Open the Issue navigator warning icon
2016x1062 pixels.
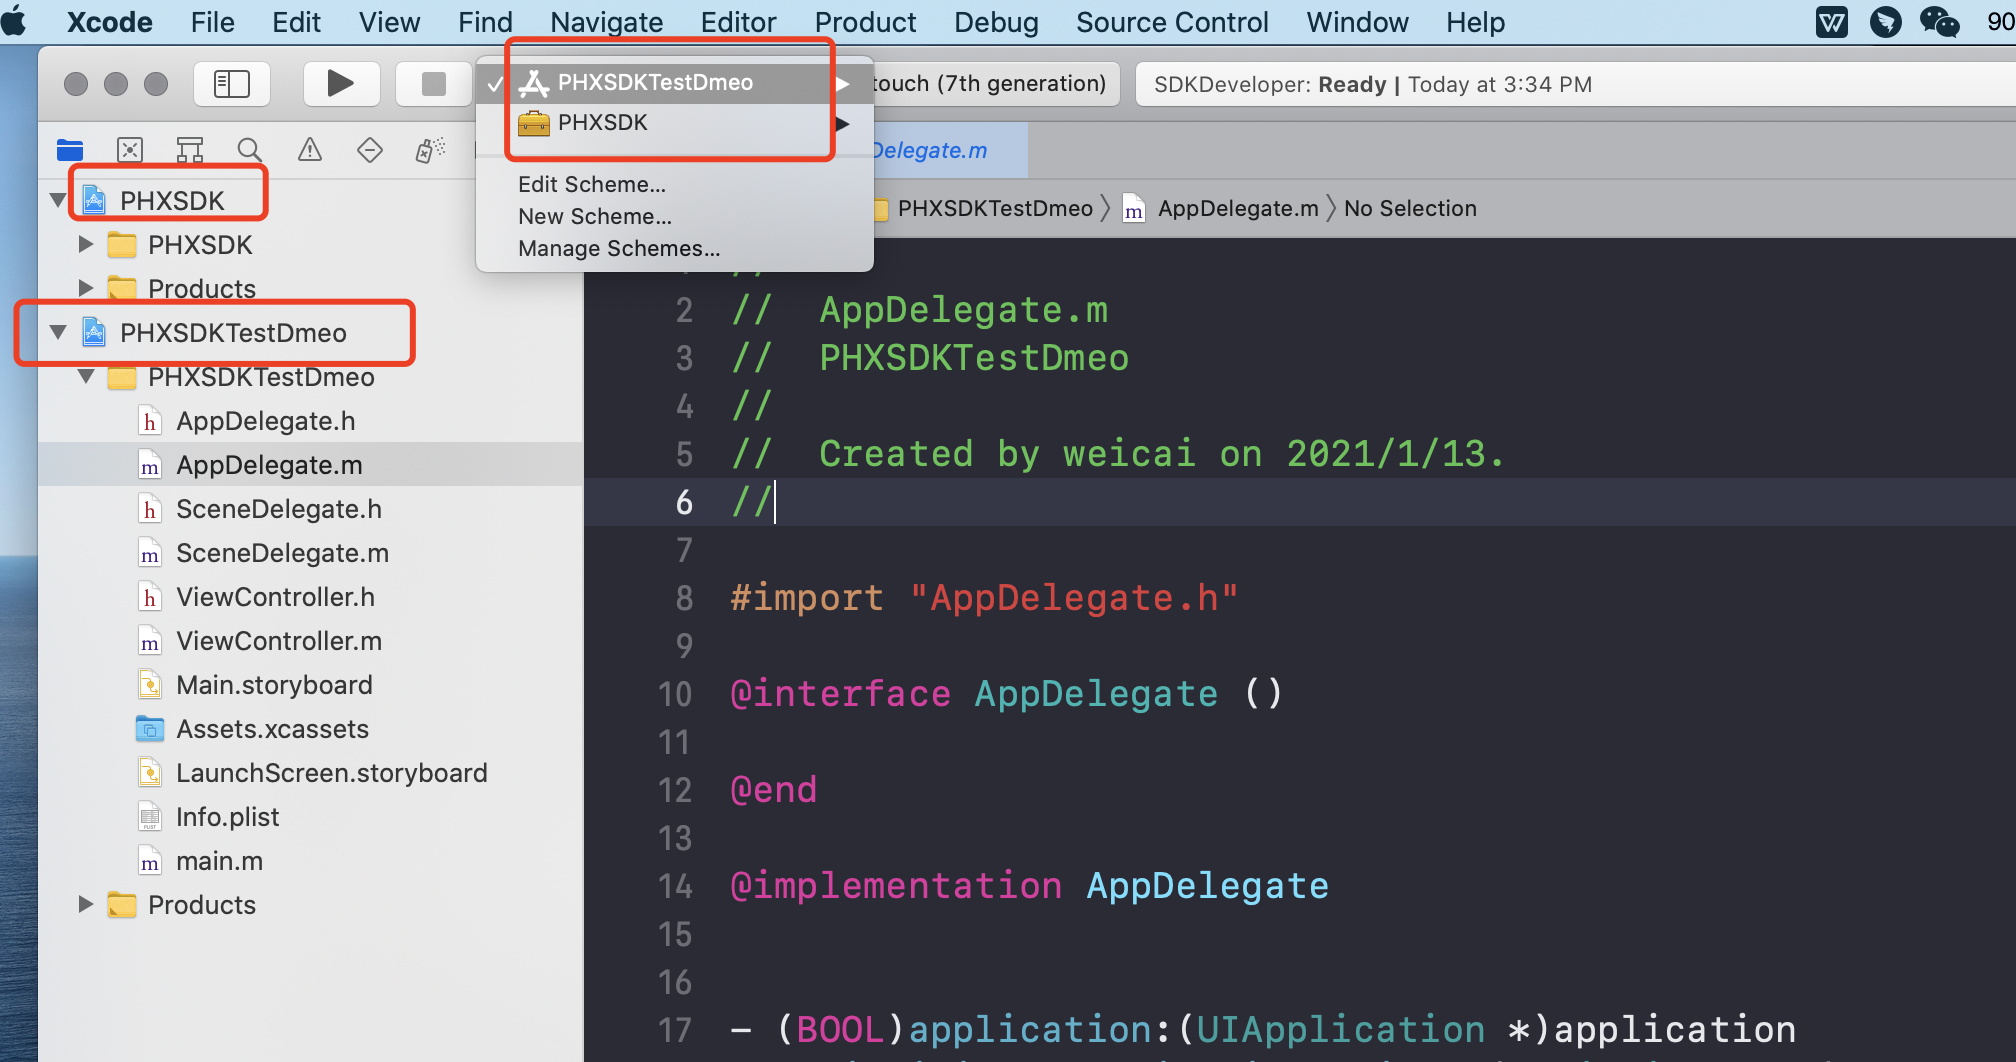coord(310,150)
